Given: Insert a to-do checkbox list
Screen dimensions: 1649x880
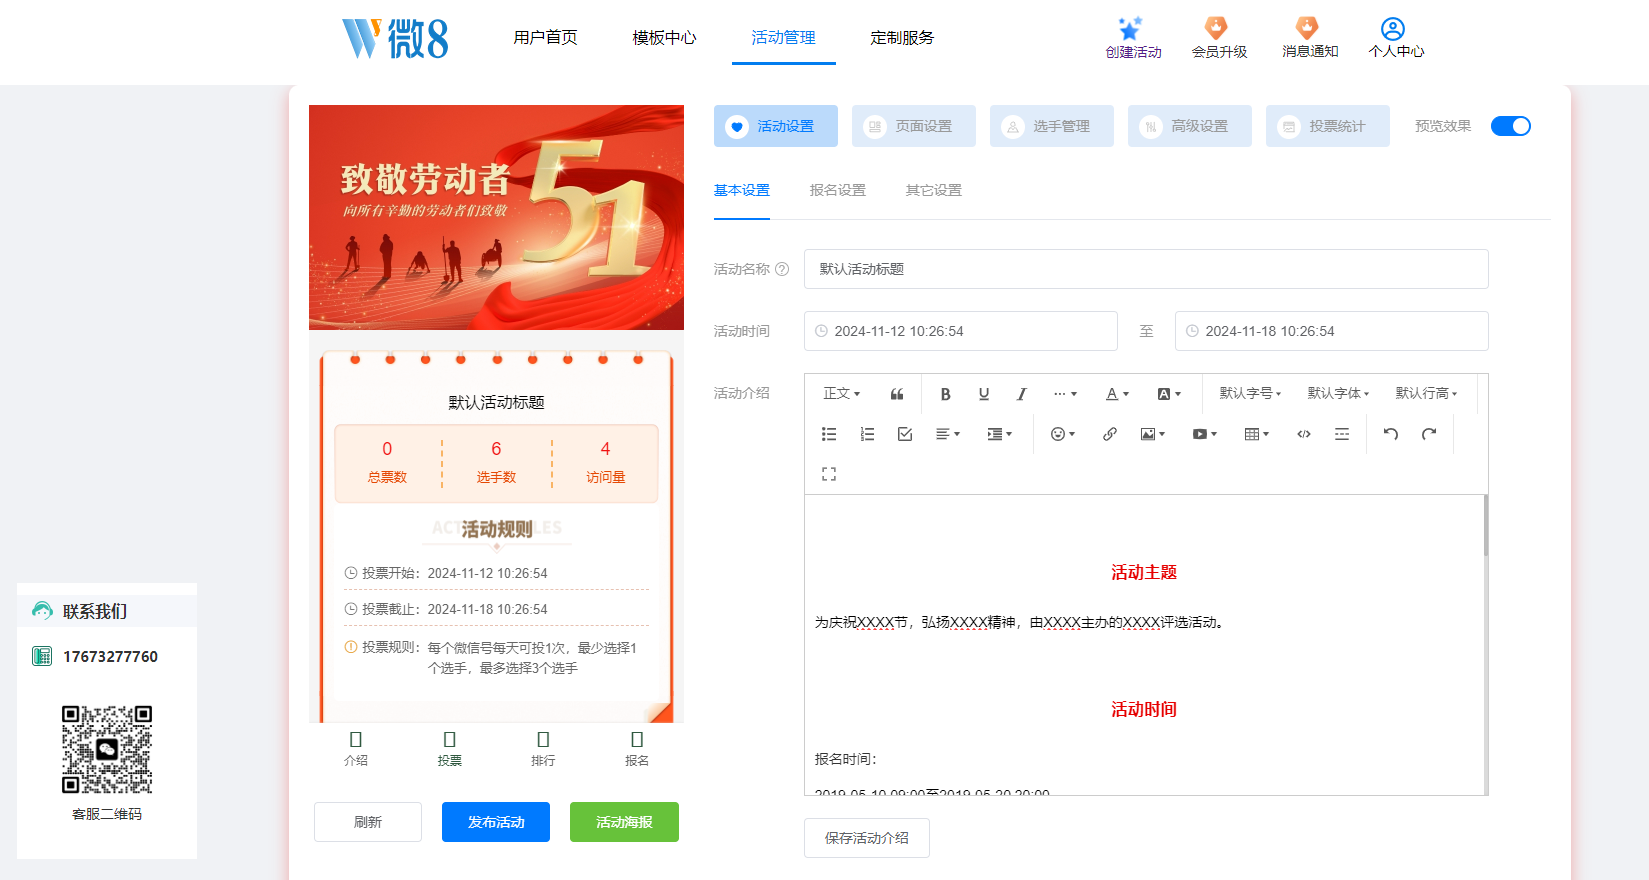Looking at the screenshot, I should click(905, 434).
